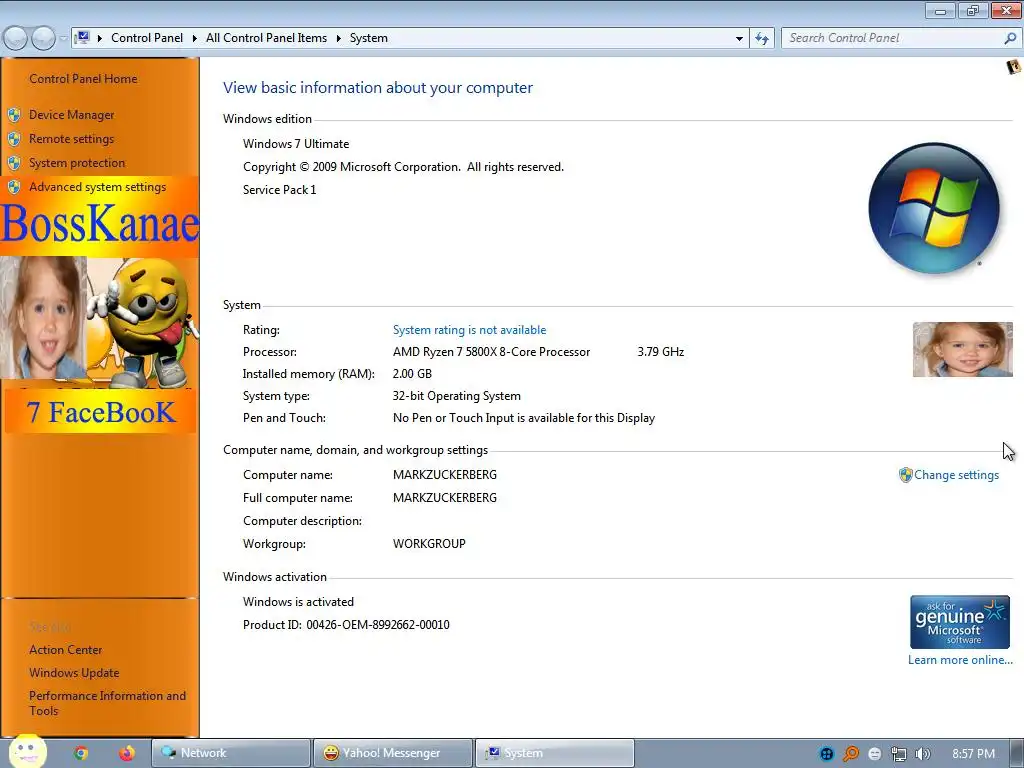Click the shield icon beside System protection
This screenshot has height=768, width=1024.
[14, 163]
